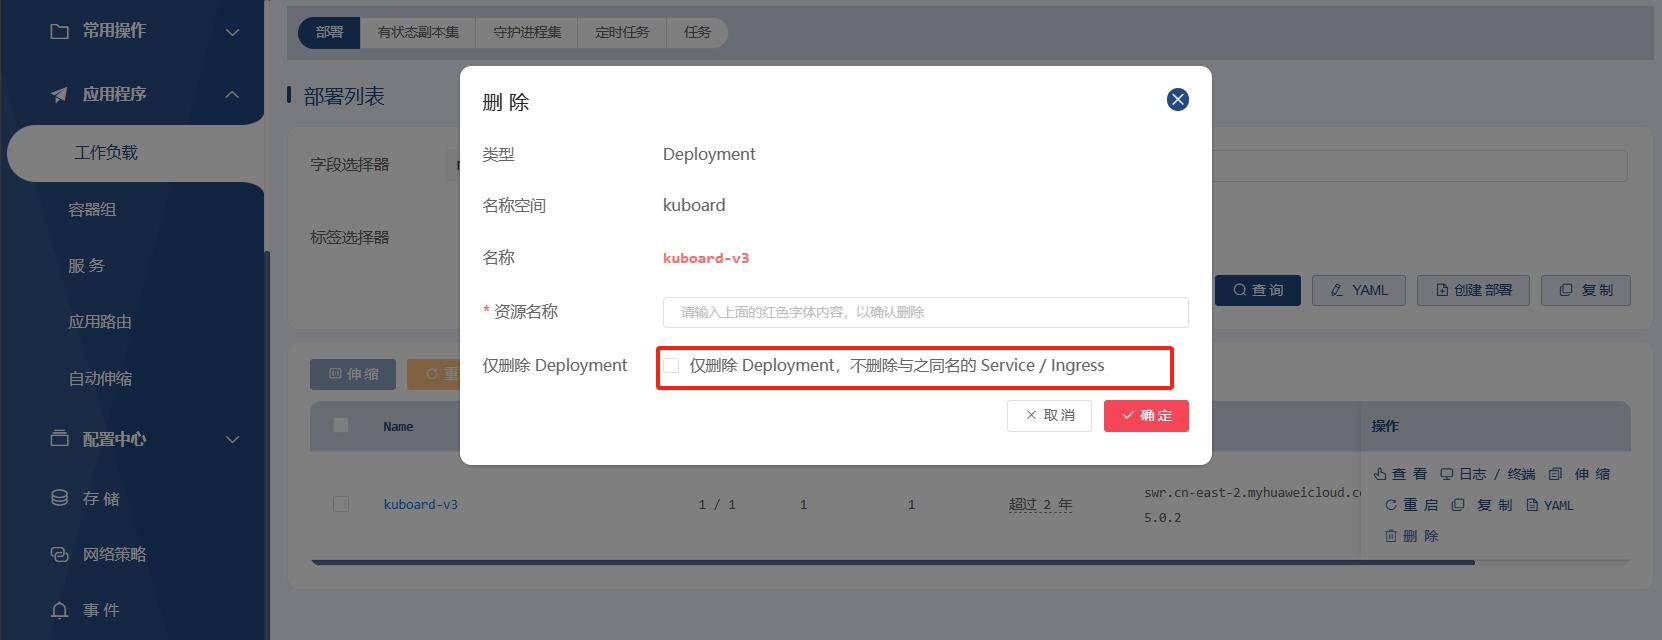
Task: Toggle checkbox for kuboard-v3 row
Action: [341, 504]
